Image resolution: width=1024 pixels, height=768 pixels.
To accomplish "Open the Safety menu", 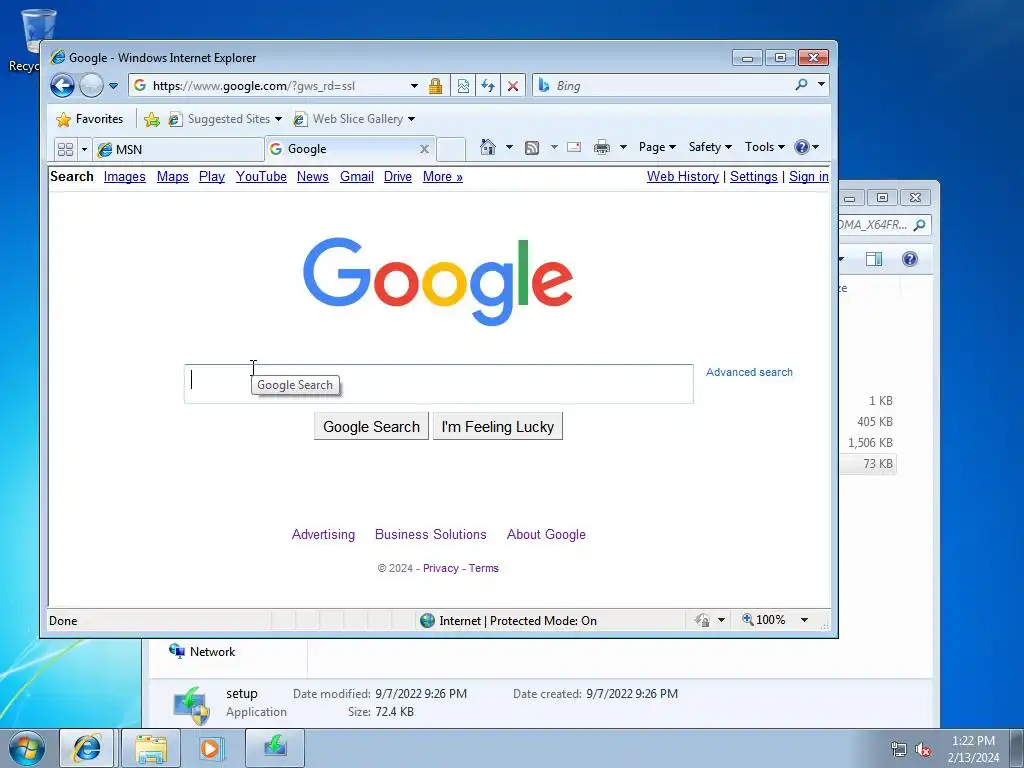I will (710, 147).
